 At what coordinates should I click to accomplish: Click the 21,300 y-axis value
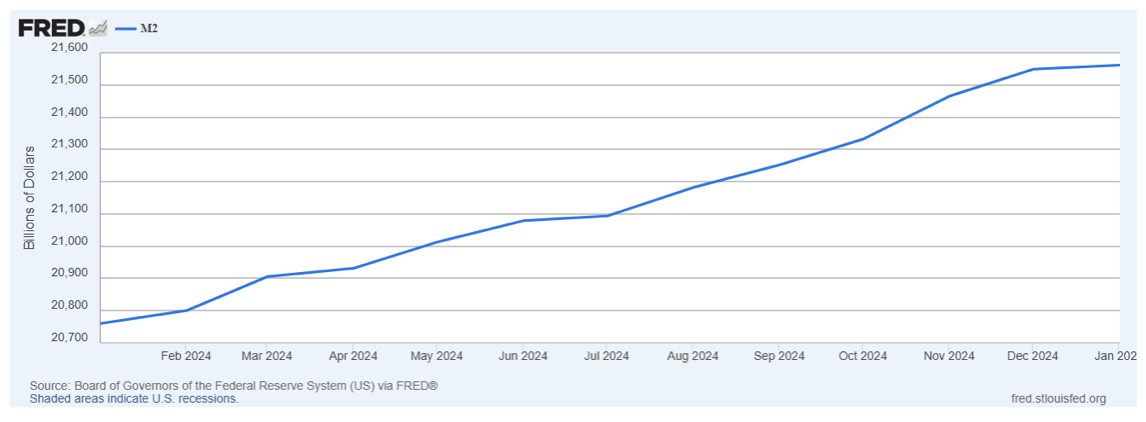click(67, 145)
